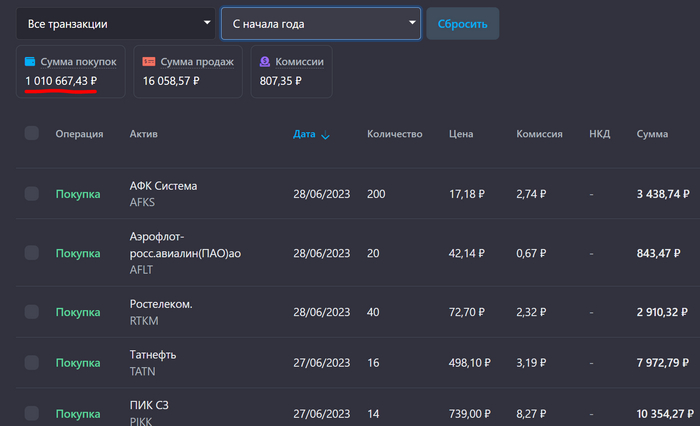Sort table by Дата column header
The image size is (700, 426).
(x=304, y=134)
